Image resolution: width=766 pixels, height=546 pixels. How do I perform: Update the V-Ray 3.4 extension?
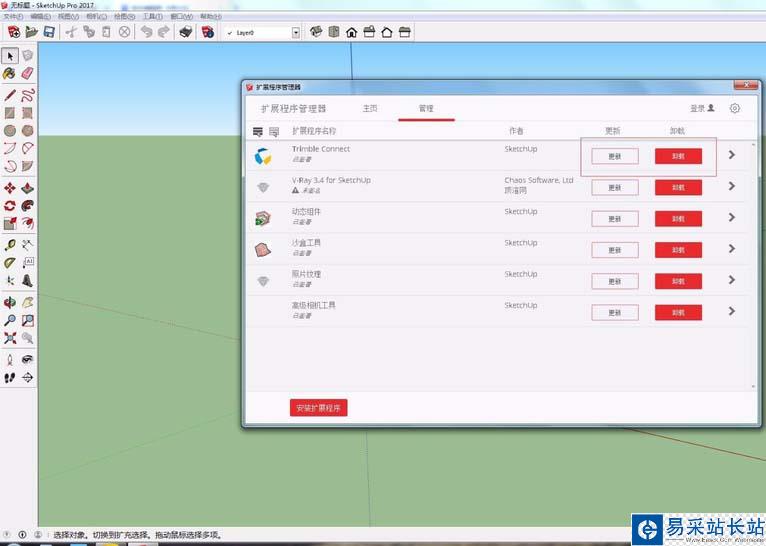[615, 188]
